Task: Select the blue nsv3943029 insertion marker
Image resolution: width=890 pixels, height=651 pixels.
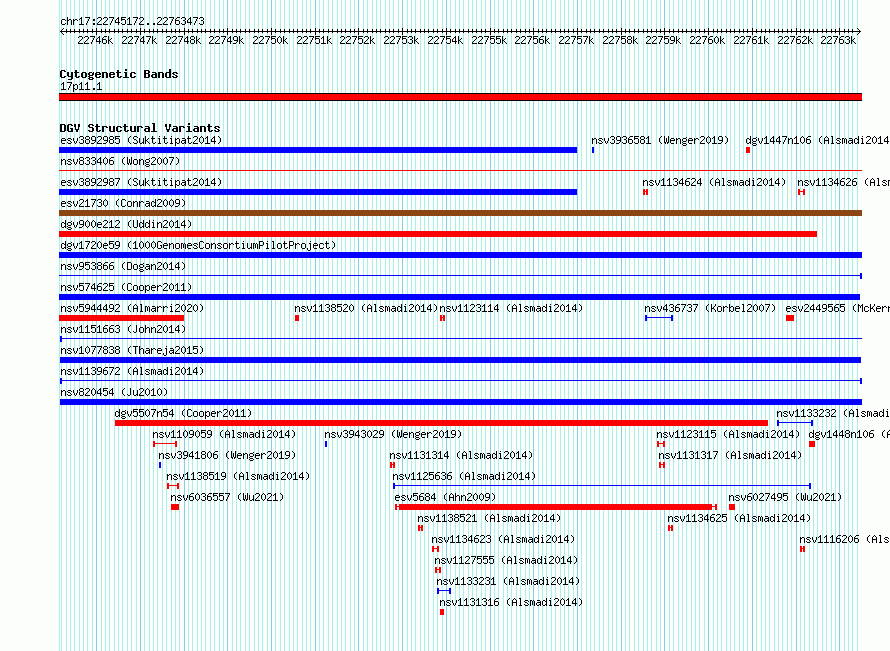Action: point(326,444)
